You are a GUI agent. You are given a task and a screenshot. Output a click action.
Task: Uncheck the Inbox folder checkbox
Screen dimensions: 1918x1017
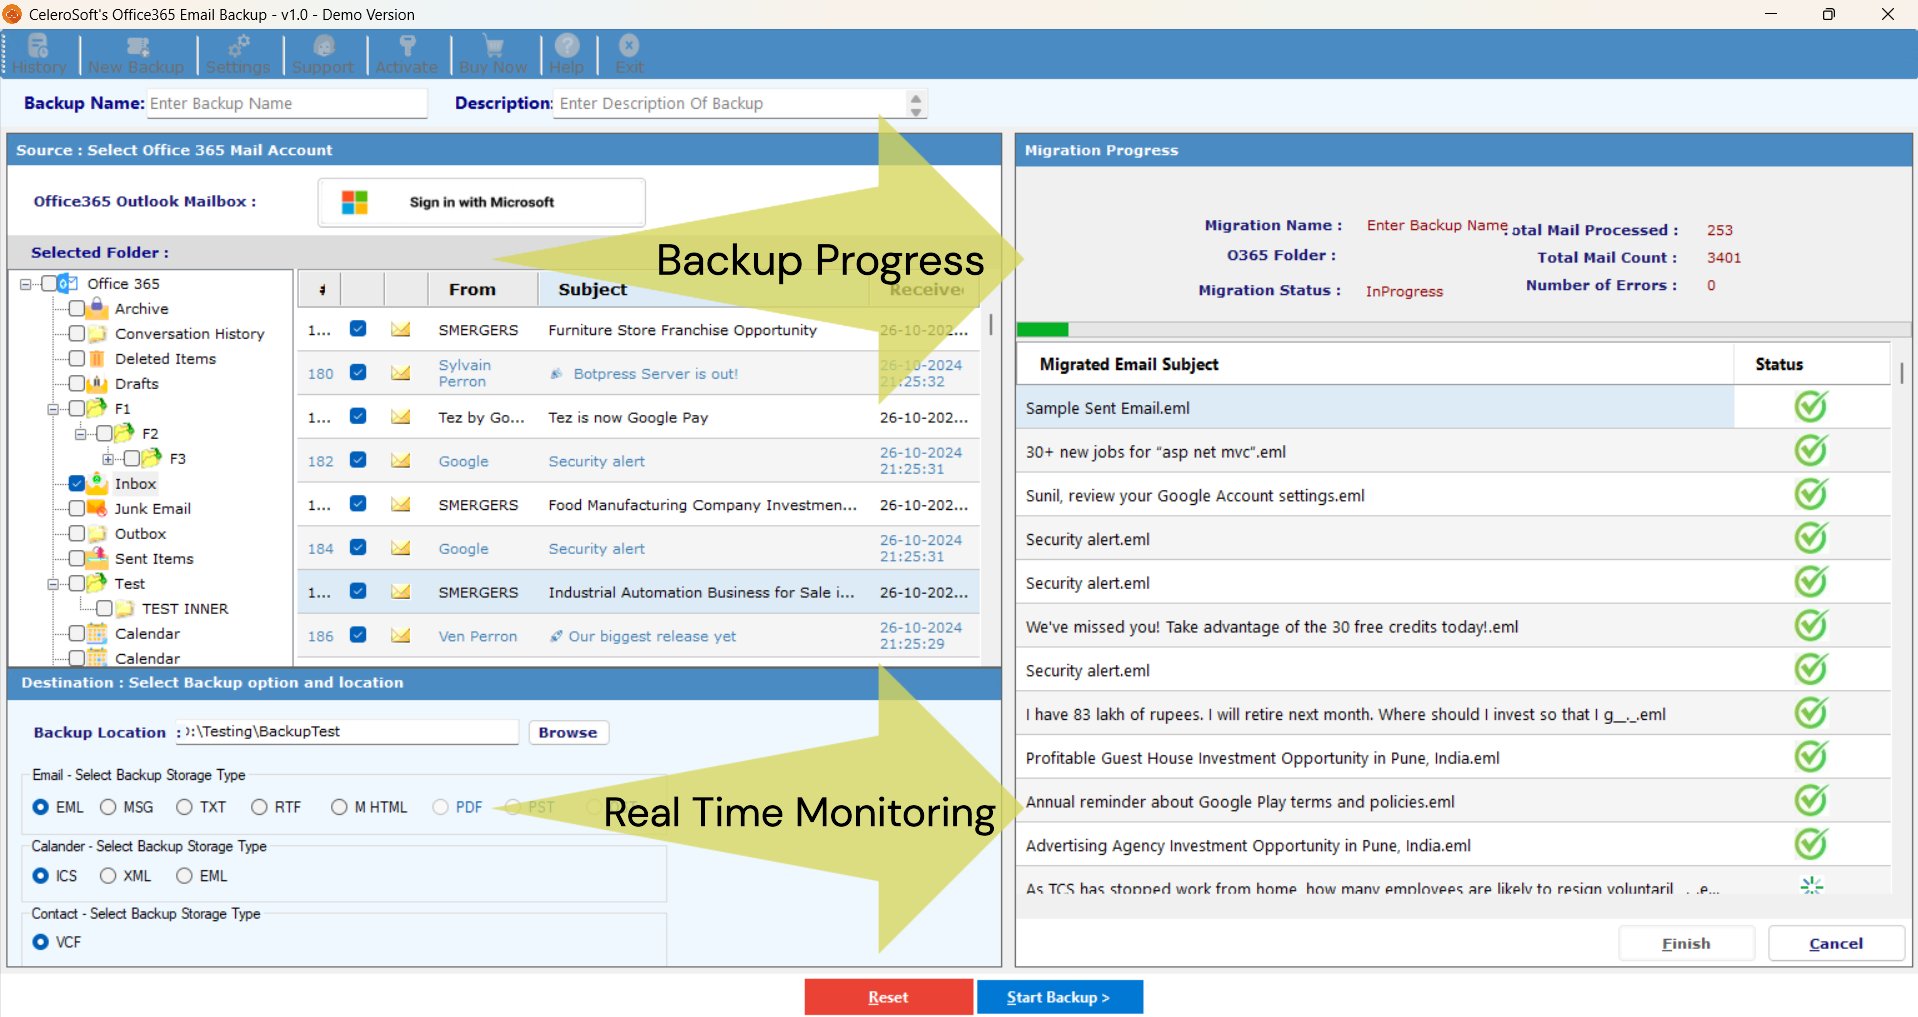point(77,483)
